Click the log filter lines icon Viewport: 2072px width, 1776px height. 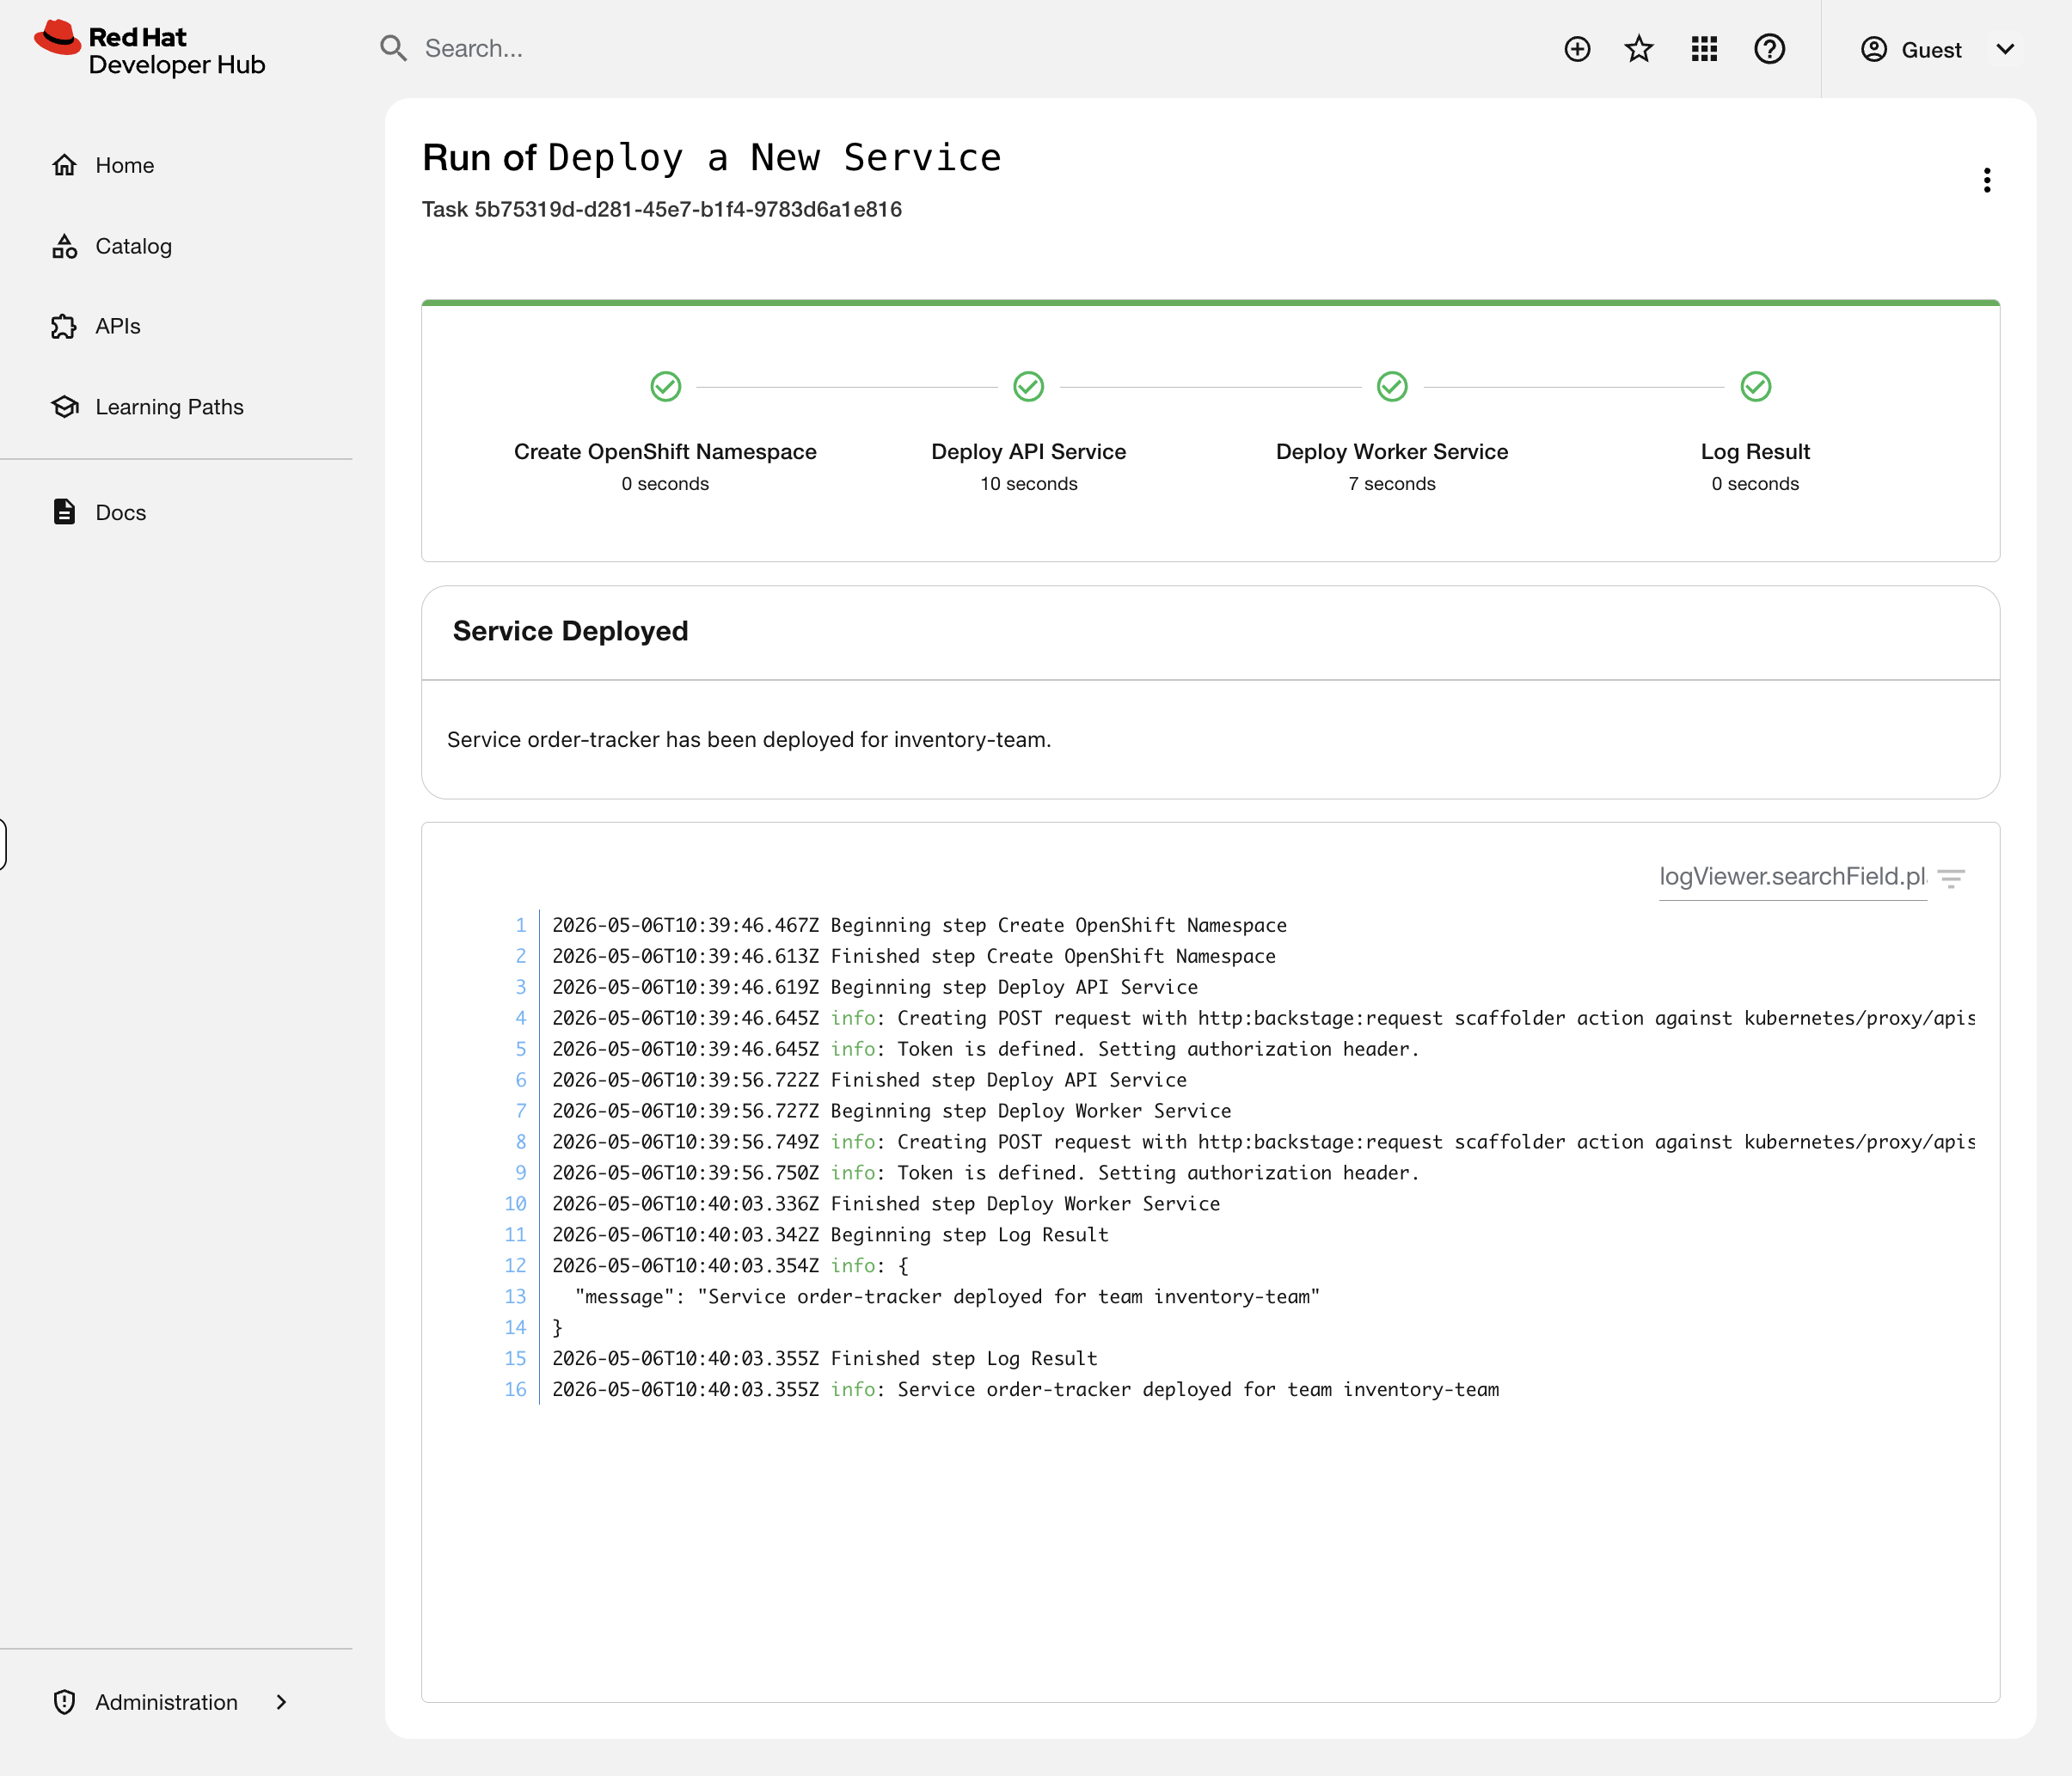1951,878
